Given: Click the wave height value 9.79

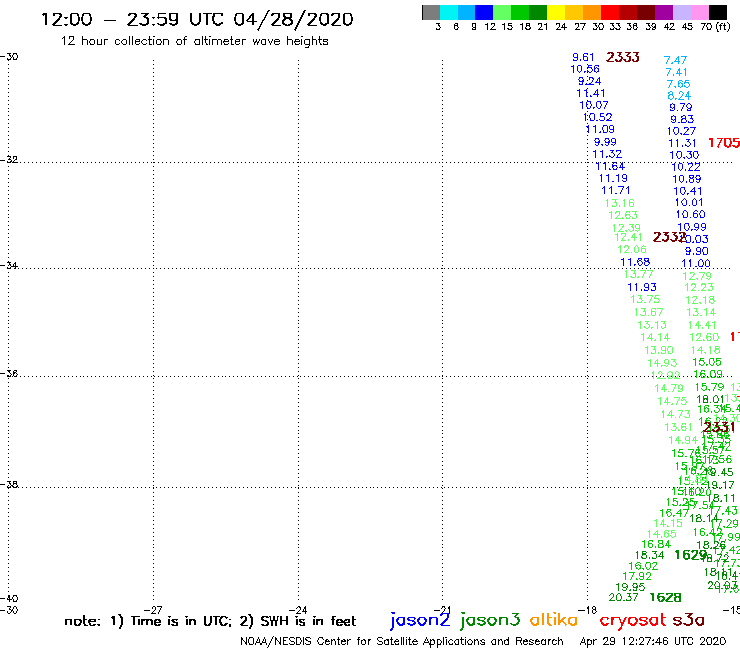Looking at the screenshot, I should click(x=681, y=107).
